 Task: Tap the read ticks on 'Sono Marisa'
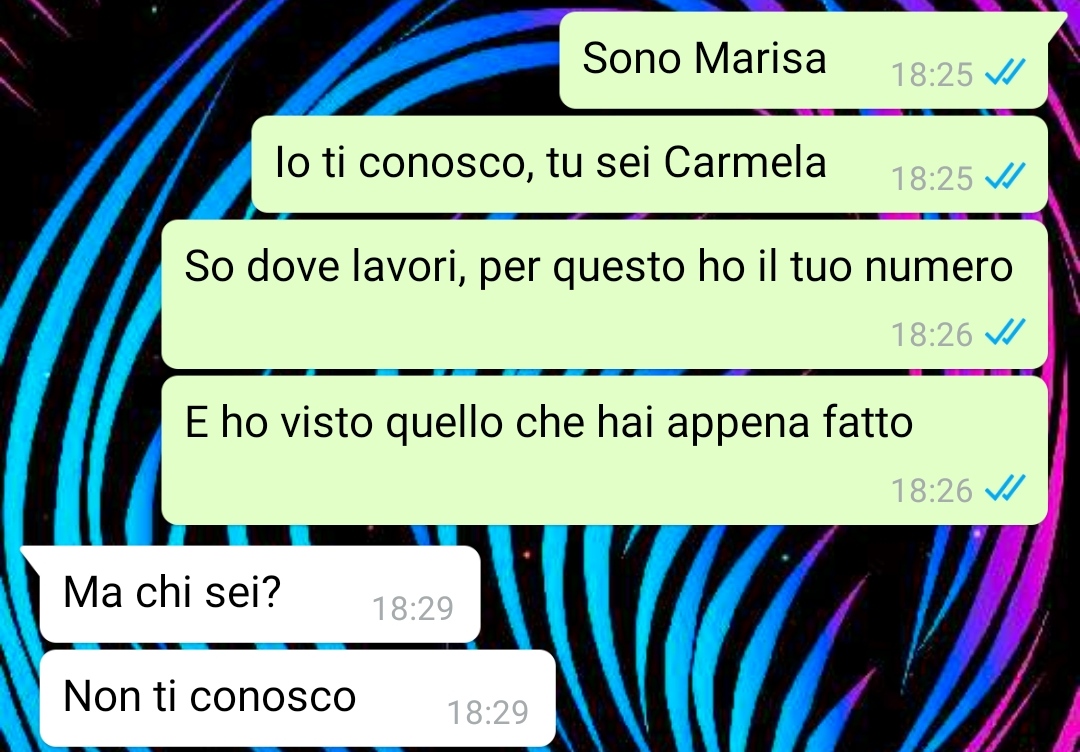(x=1006, y=72)
